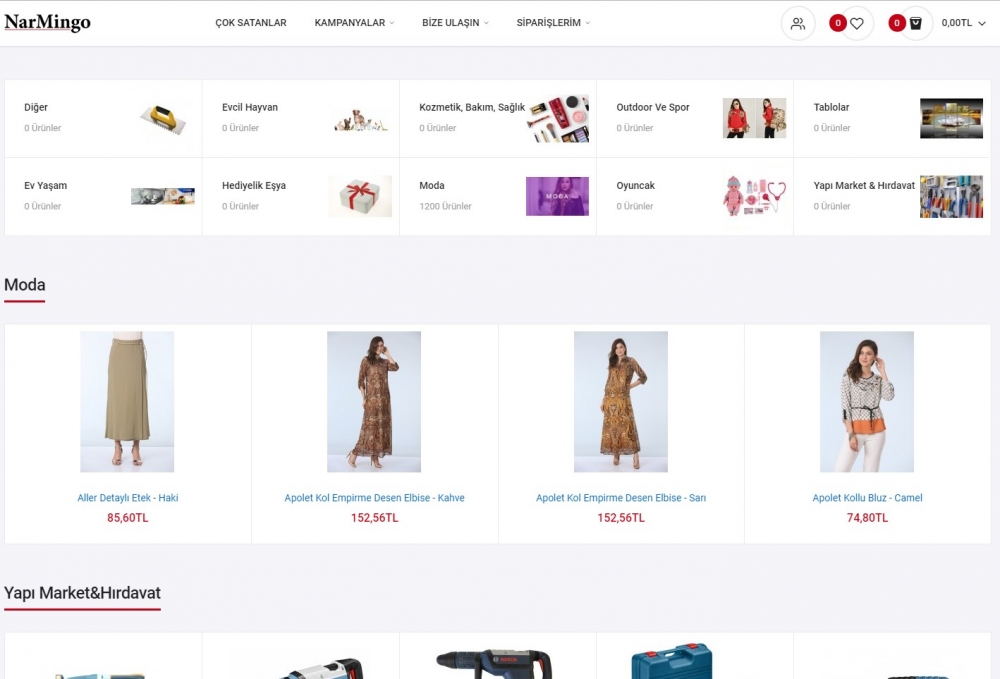The image size is (1000, 679).
Task: Click the Evcil Hayvan pets image
Action: point(360,119)
